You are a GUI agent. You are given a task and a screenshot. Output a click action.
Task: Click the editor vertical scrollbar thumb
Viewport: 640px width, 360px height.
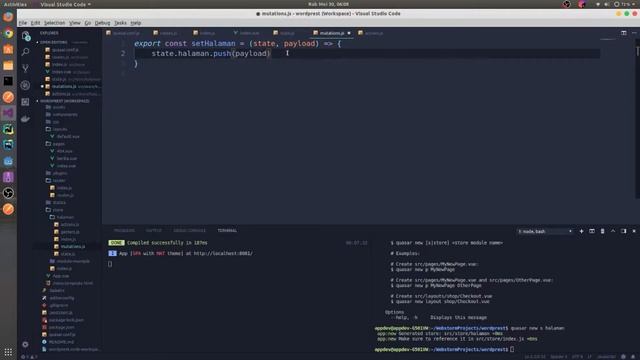tap(638, 51)
